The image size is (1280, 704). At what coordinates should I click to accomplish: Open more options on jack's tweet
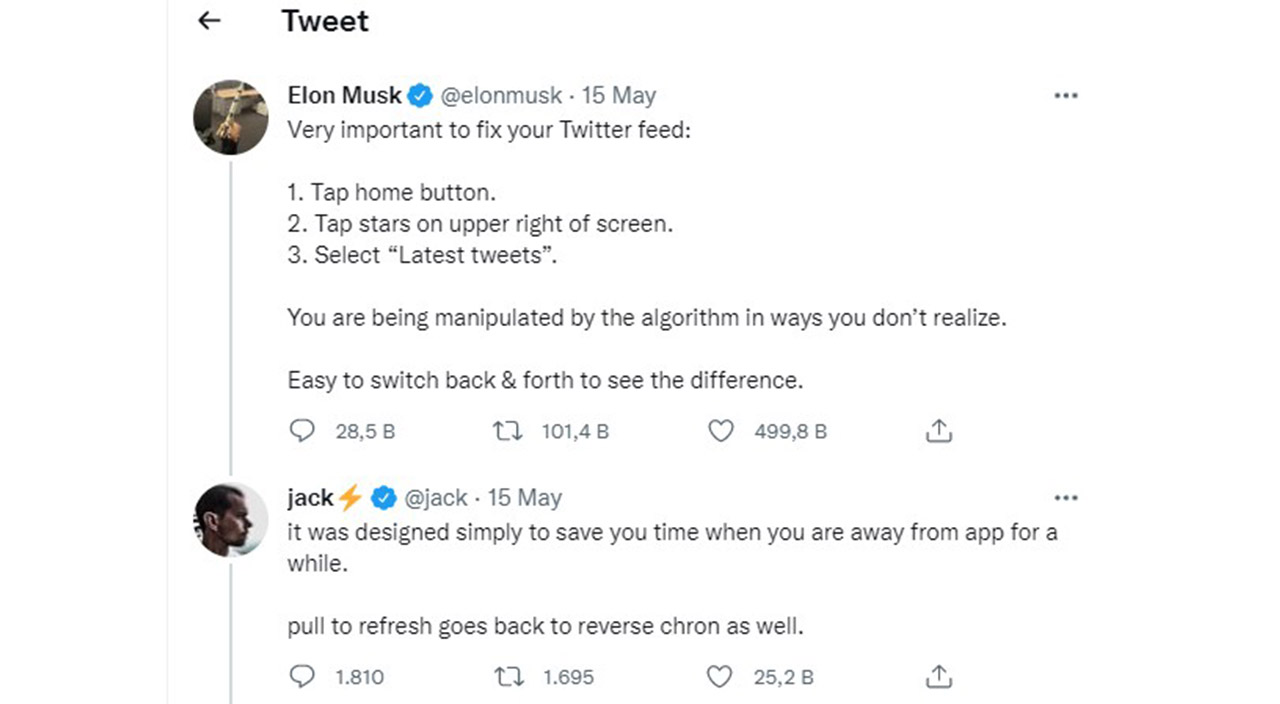[x=1066, y=498]
